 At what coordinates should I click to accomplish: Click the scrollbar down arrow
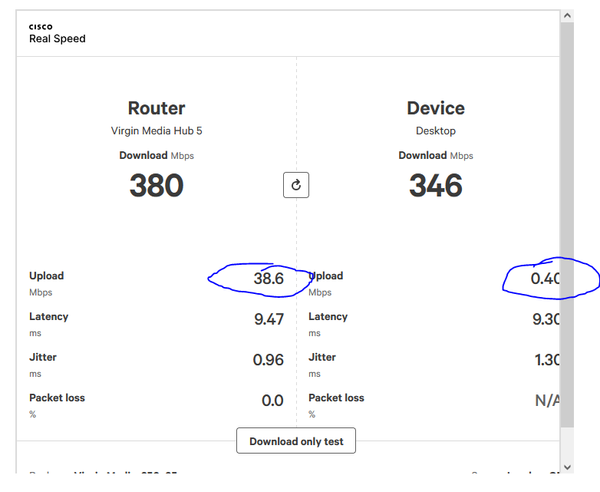coord(567,466)
